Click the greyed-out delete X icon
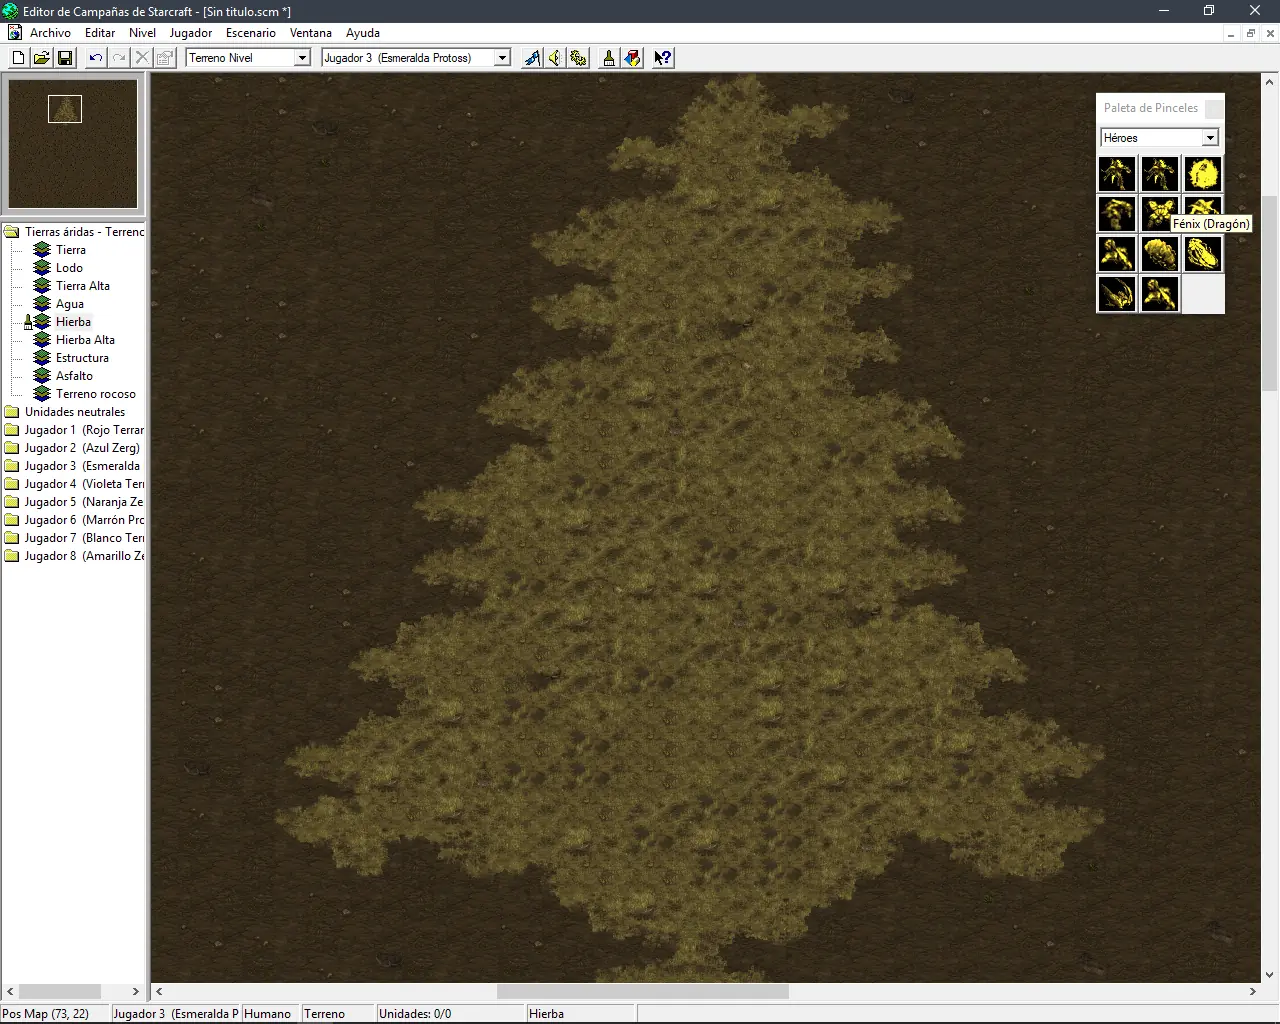Screen dimensions: 1280x1024 pos(142,58)
